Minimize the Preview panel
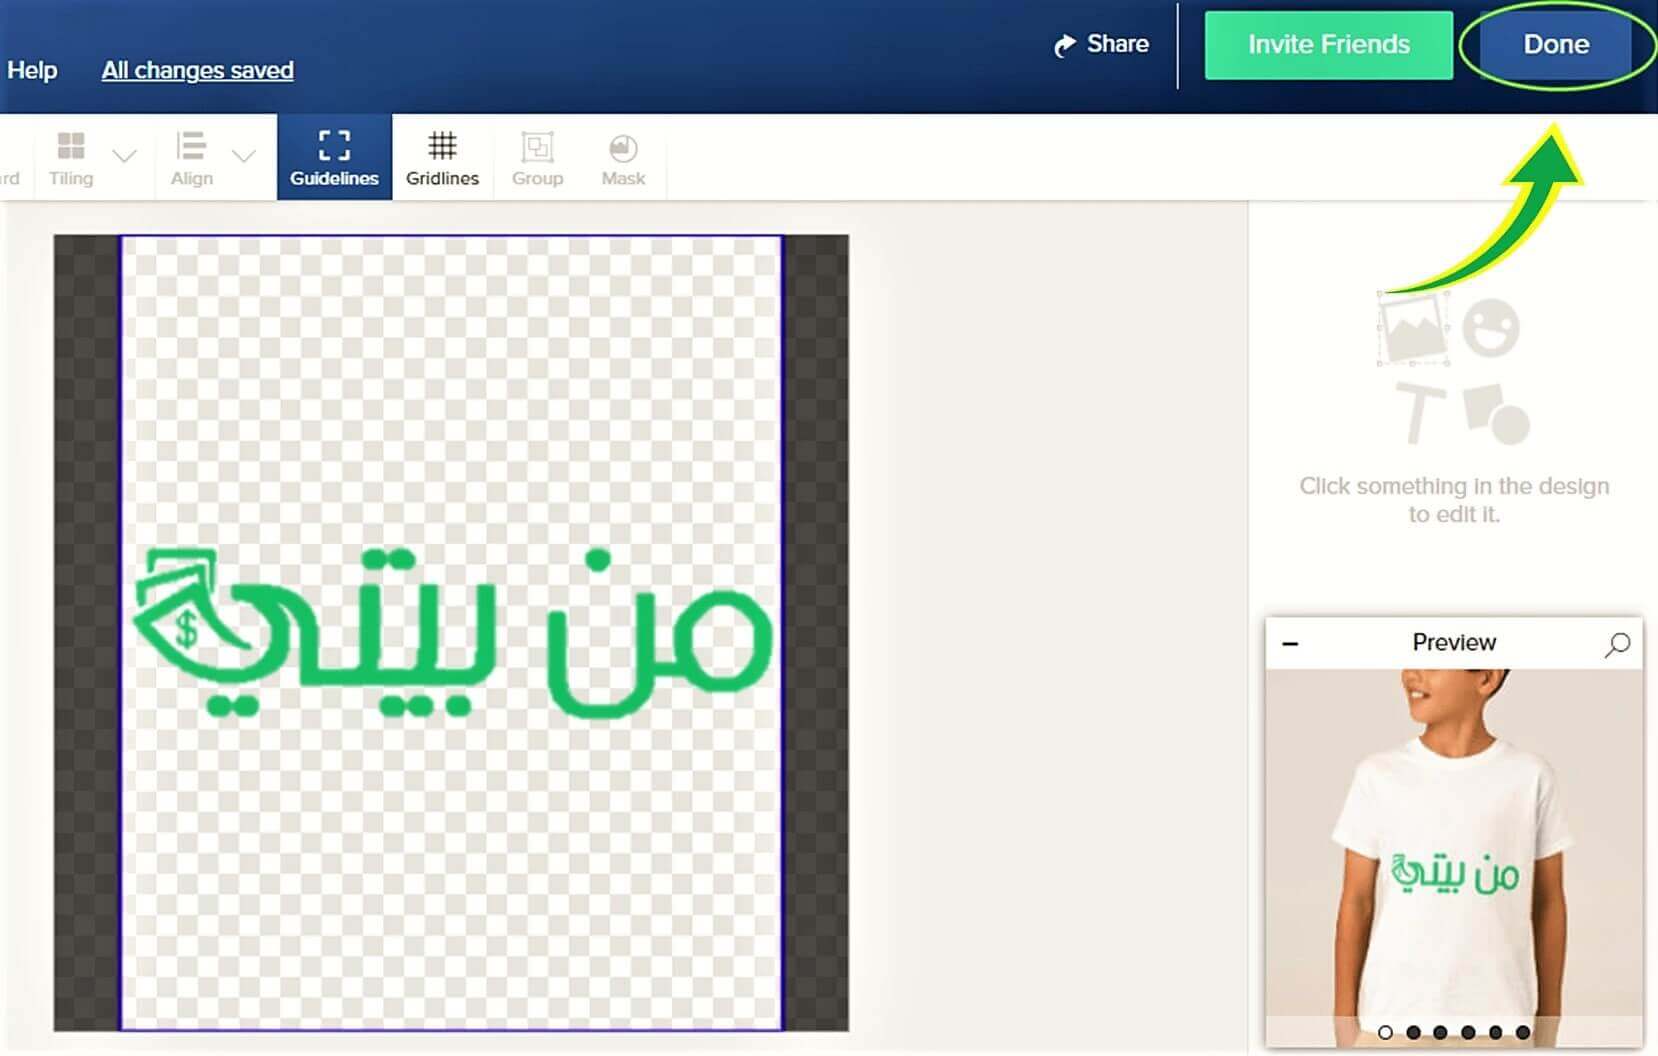Screen dimensions: 1658x1056 [x=1290, y=643]
